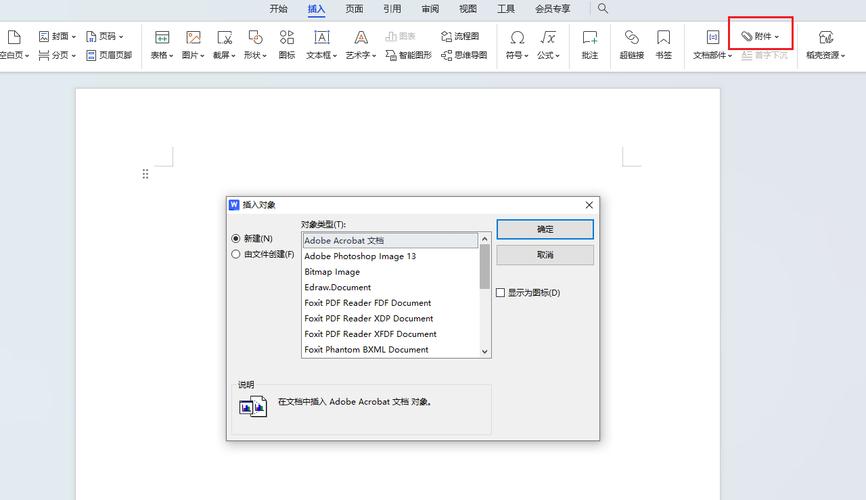The height and width of the screenshot is (500, 866).
Task: Click the object list scrollbar thumb
Action: pos(485,266)
